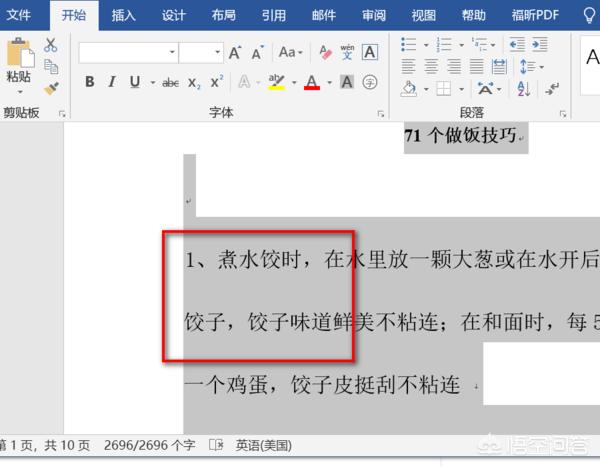Image resolution: width=600 pixels, height=467 pixels.
Task: Decrease paragraph indent
Action: click(517, 44)
